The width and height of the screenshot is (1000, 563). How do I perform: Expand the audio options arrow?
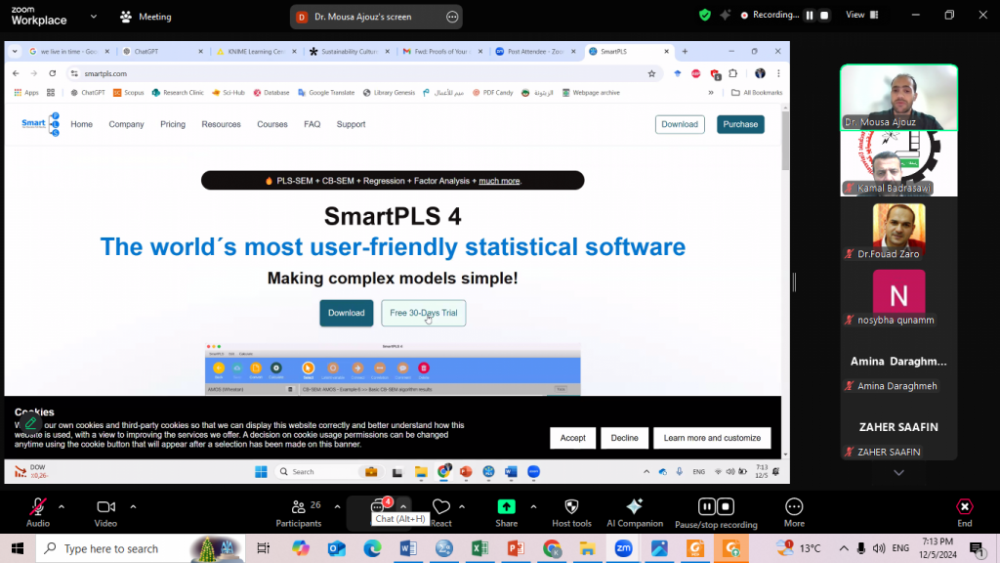(61, 507)
